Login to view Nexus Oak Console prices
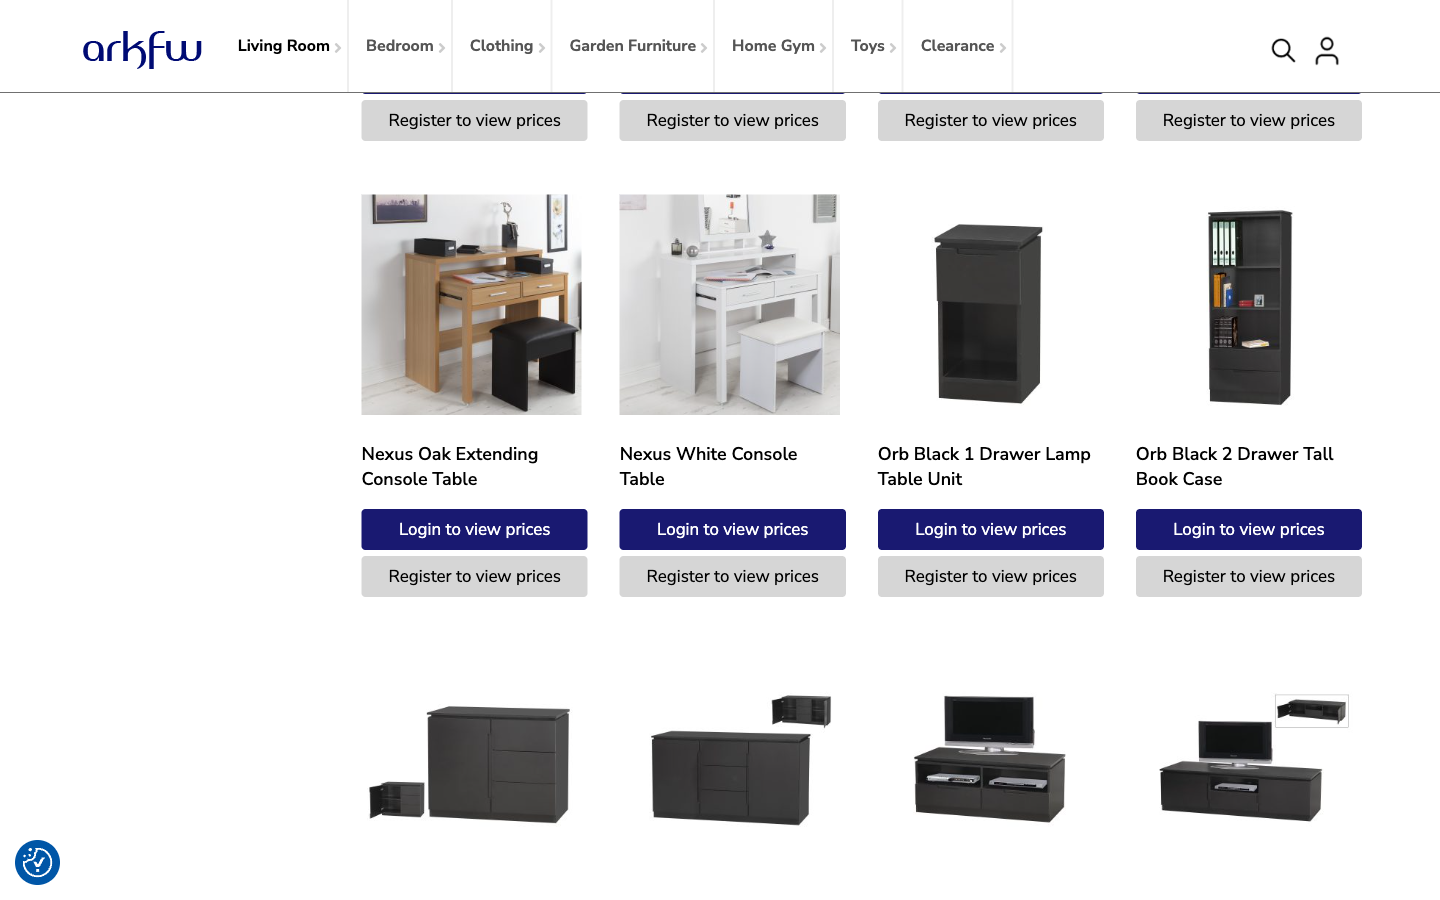This screenshot has width=1440, height=900. click(474, 529)
